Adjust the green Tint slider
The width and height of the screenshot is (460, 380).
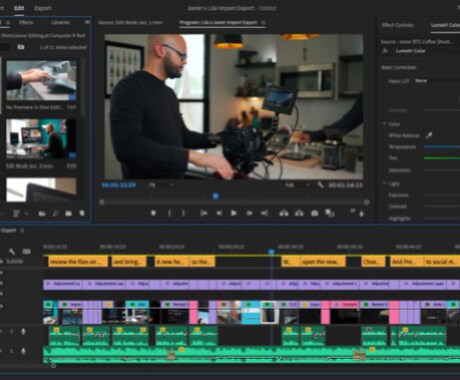click(442, 158)
